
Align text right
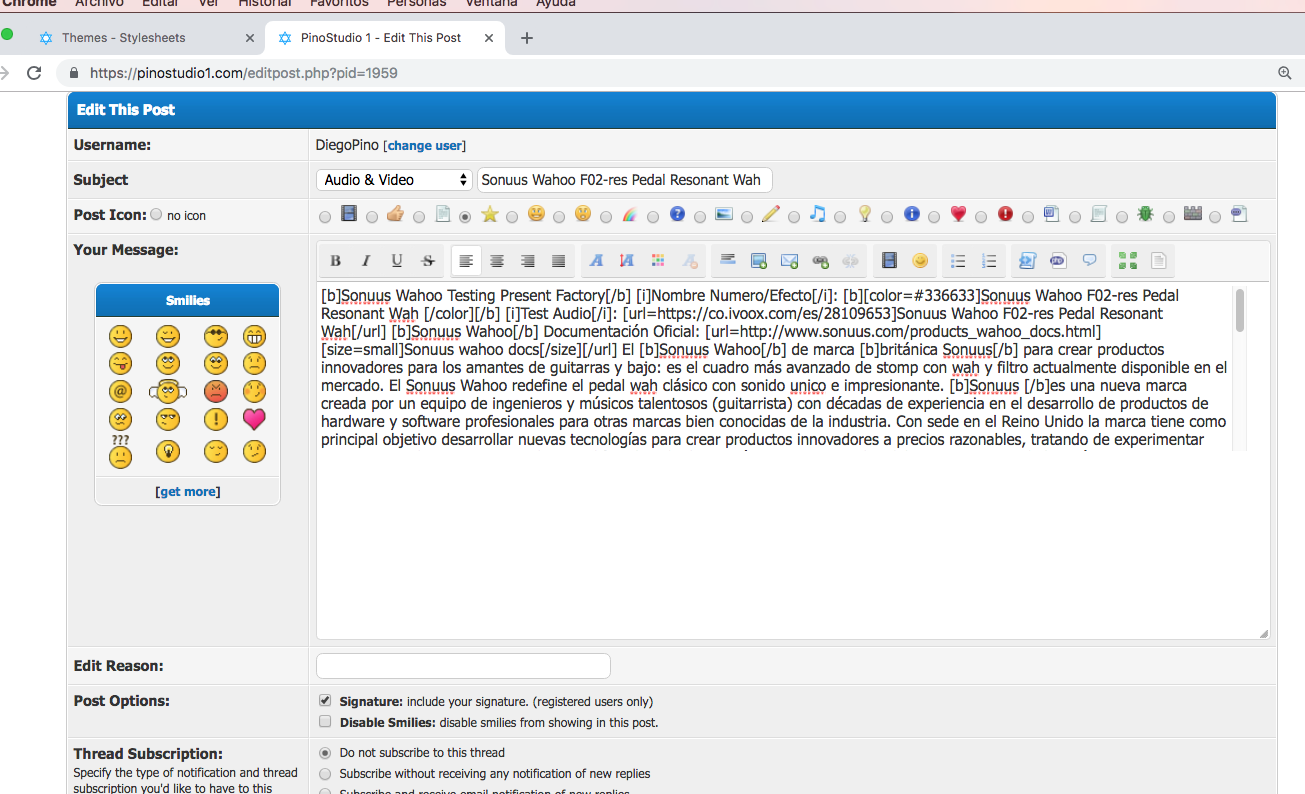click(528, 261)
